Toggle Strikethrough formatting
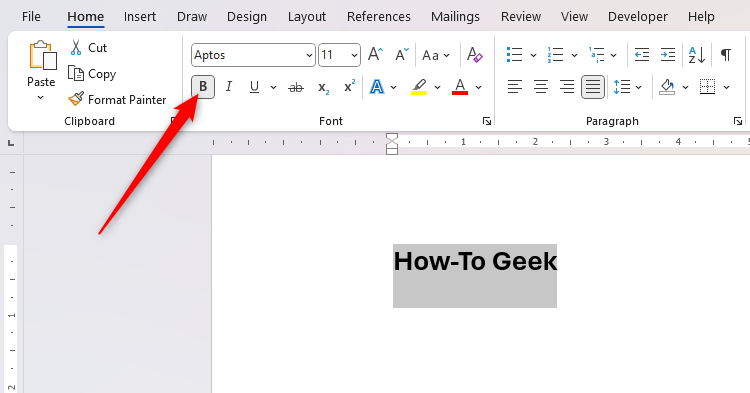 (296, 87)
